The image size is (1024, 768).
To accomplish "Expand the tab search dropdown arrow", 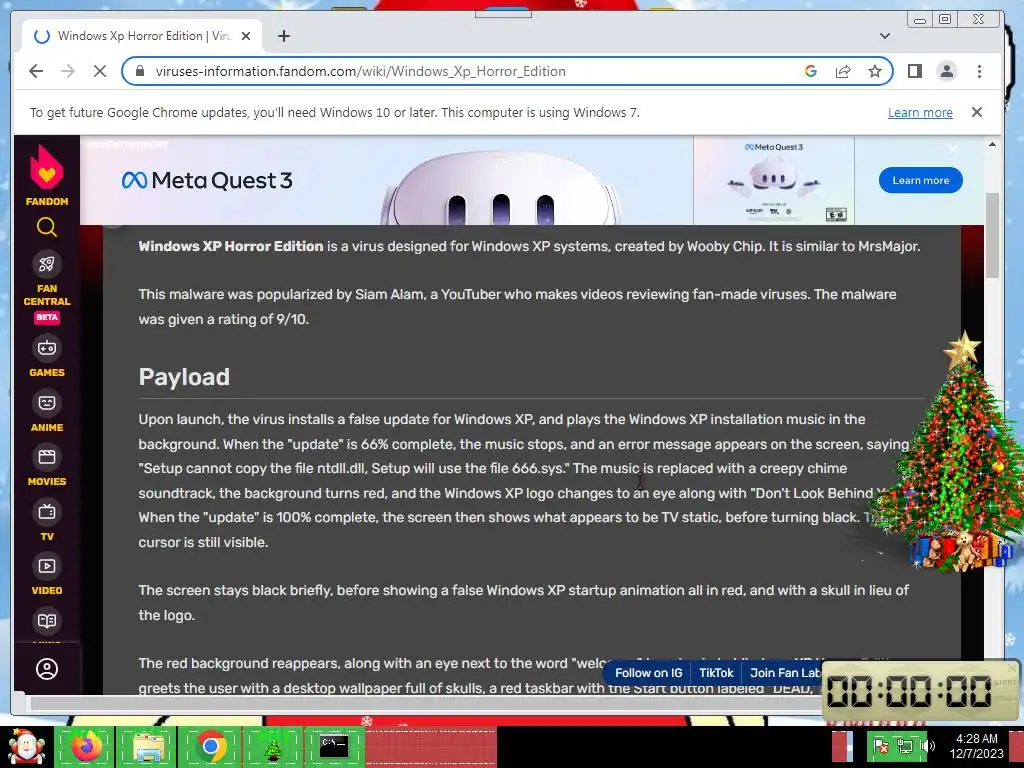I will coord(885,36).
